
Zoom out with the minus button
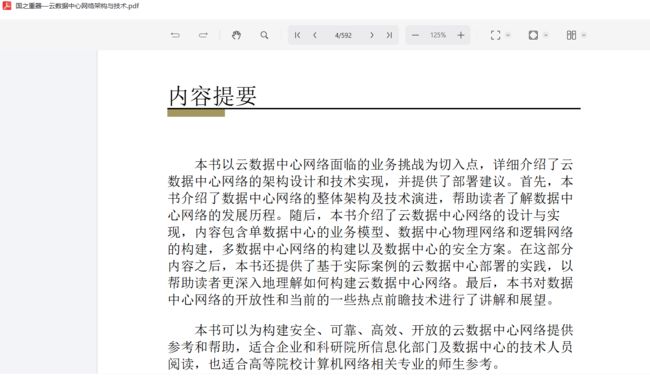click(x=415, y=35)
